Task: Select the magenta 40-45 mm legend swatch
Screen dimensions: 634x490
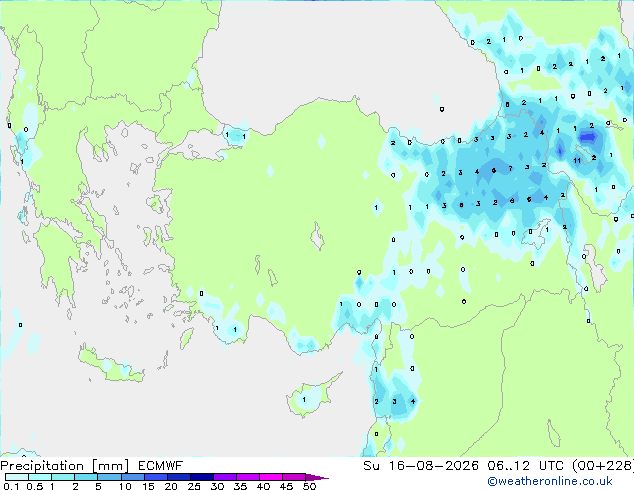Action: coord(271,477)
